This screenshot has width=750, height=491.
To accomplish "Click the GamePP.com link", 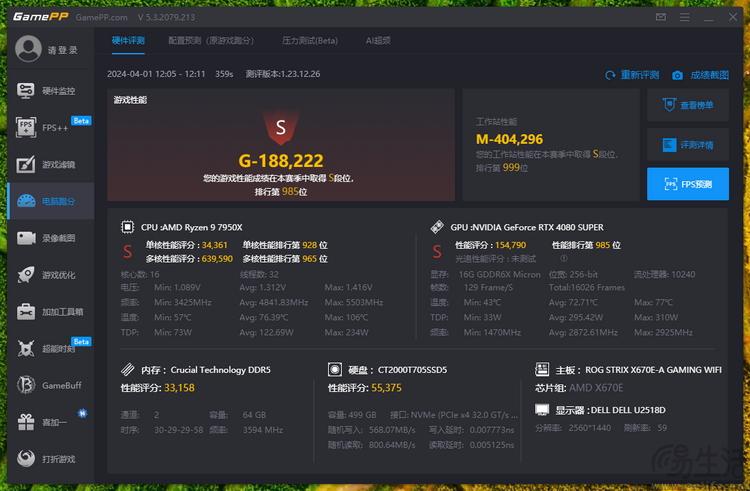I will (x=101, y=17).
